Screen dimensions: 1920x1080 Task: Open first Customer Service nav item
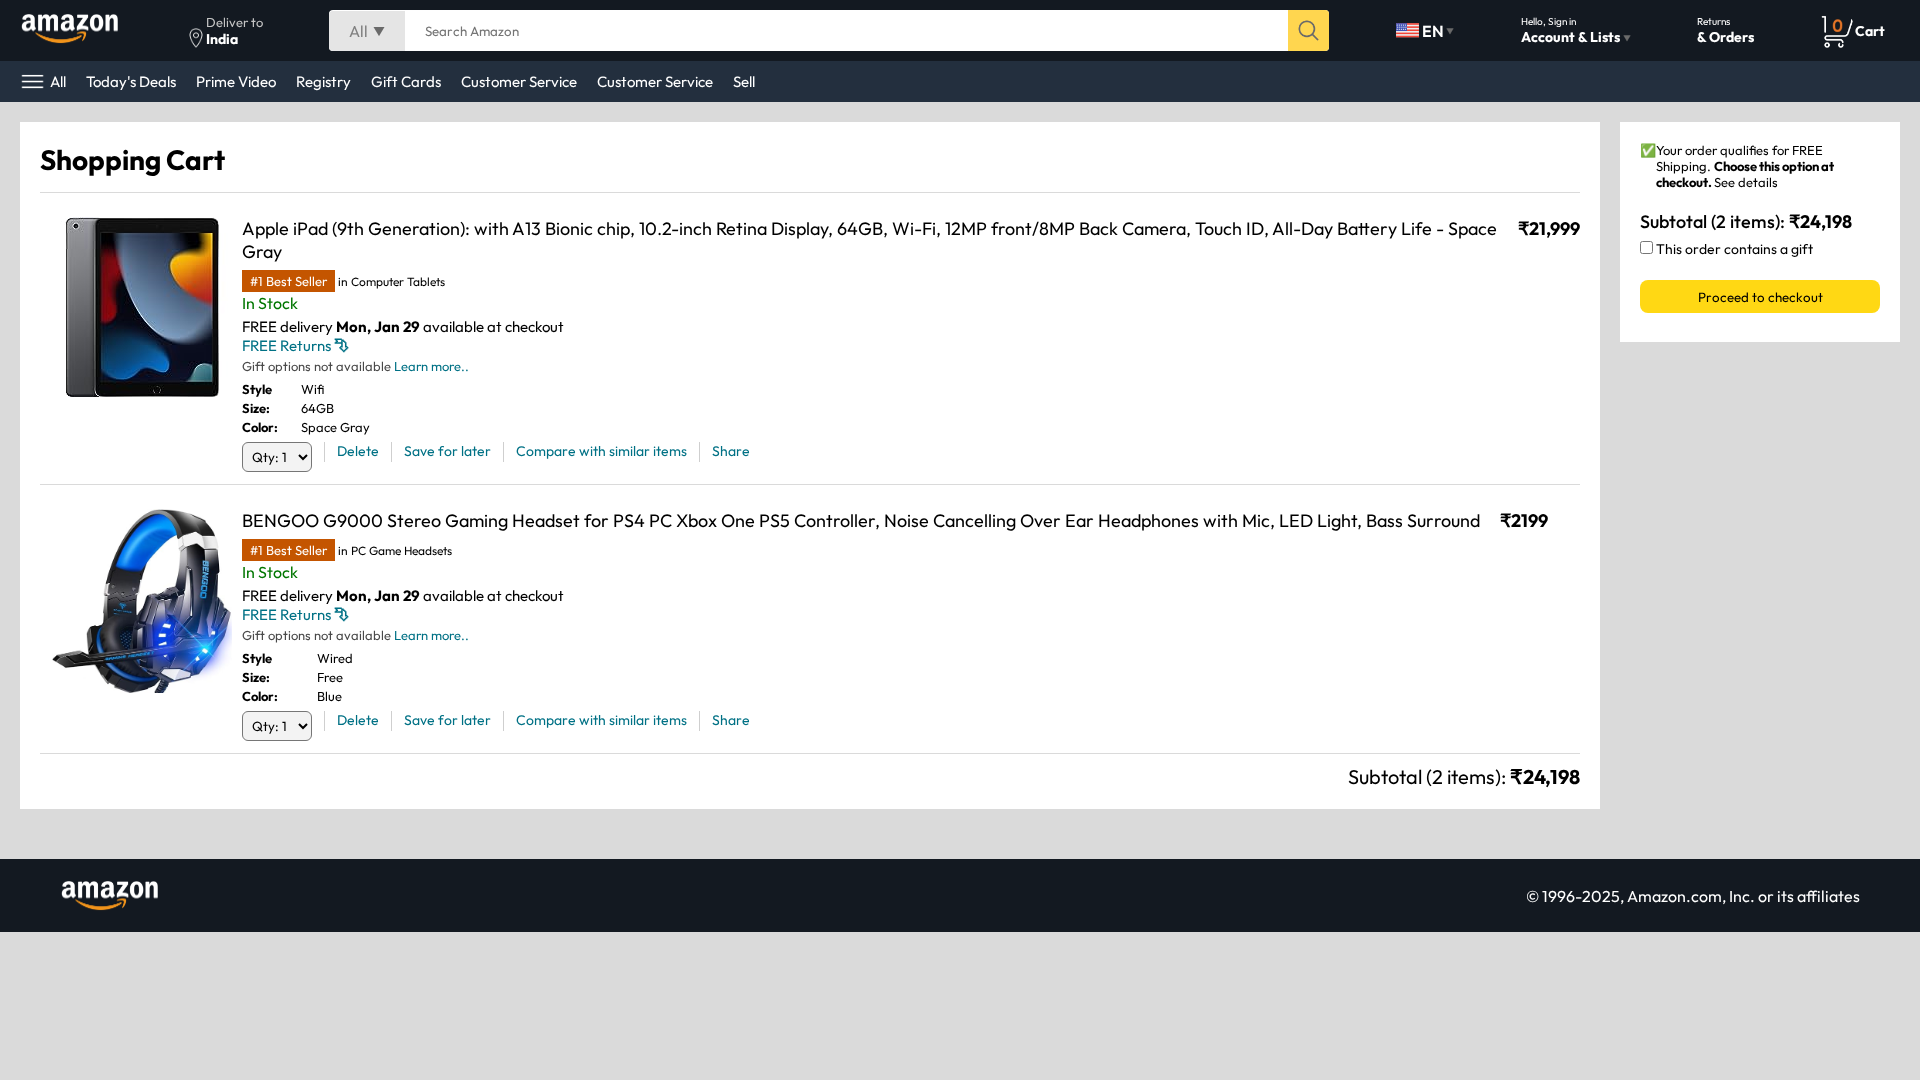[519, 82]
